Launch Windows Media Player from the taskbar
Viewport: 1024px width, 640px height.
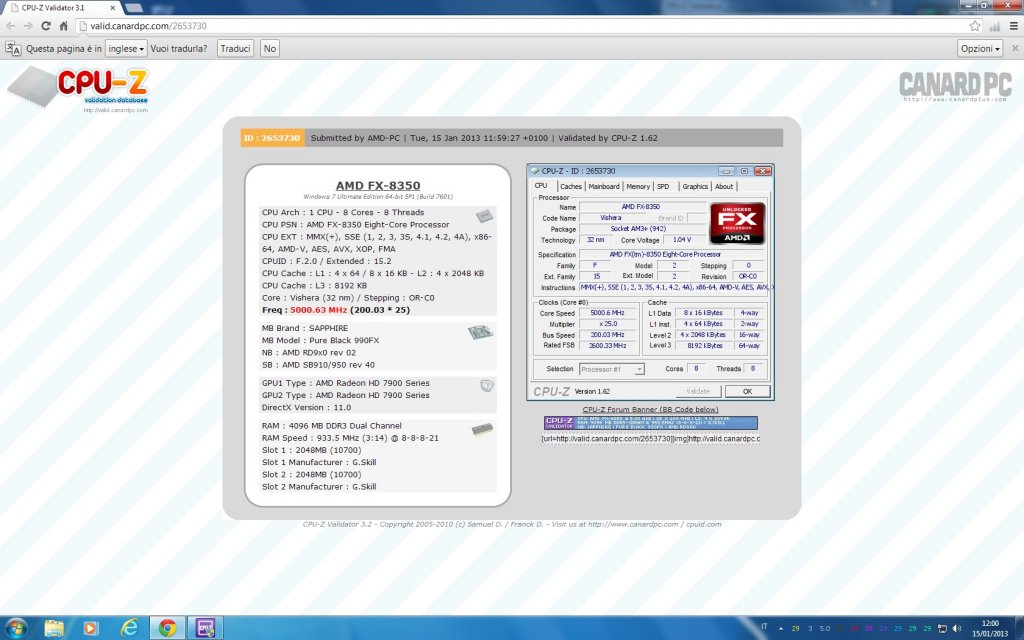91,628
